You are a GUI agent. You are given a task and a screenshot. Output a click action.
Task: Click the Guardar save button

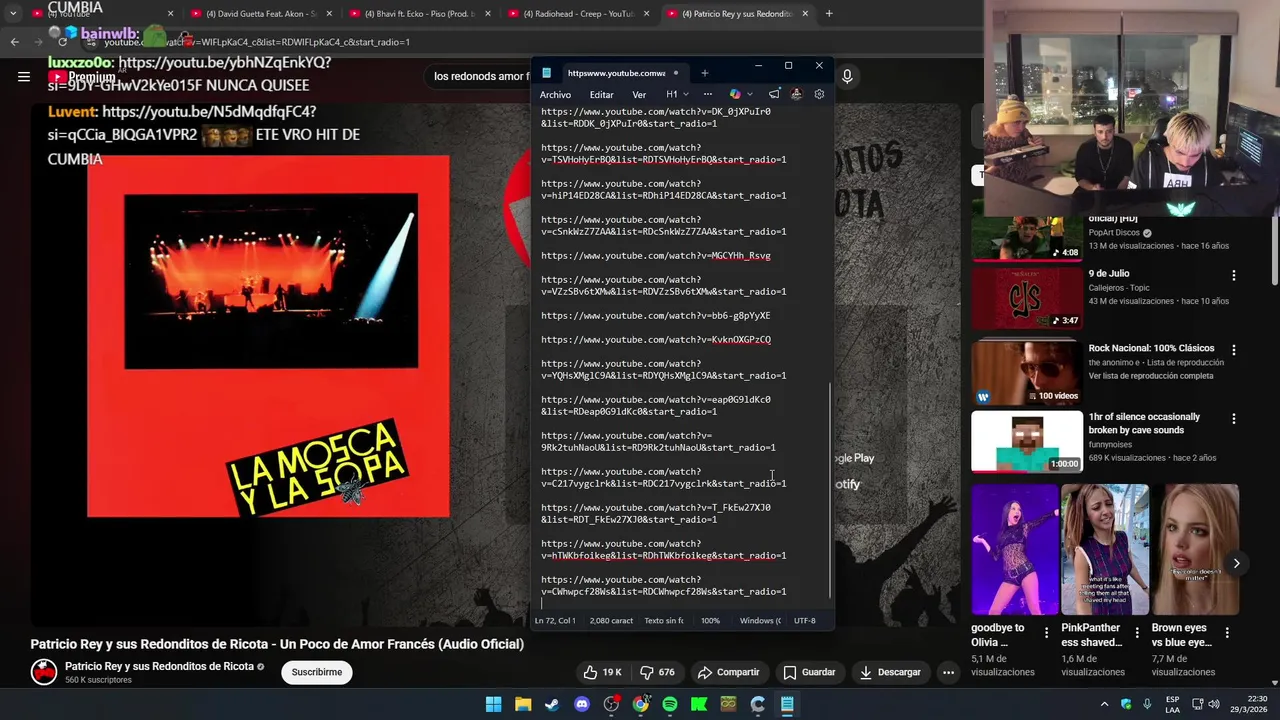(809, 672)
